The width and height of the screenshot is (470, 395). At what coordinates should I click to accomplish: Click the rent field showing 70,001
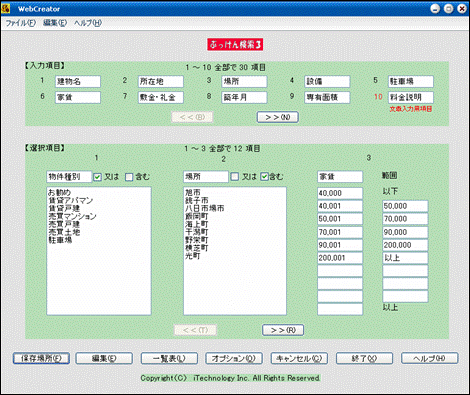coord(340,232)
